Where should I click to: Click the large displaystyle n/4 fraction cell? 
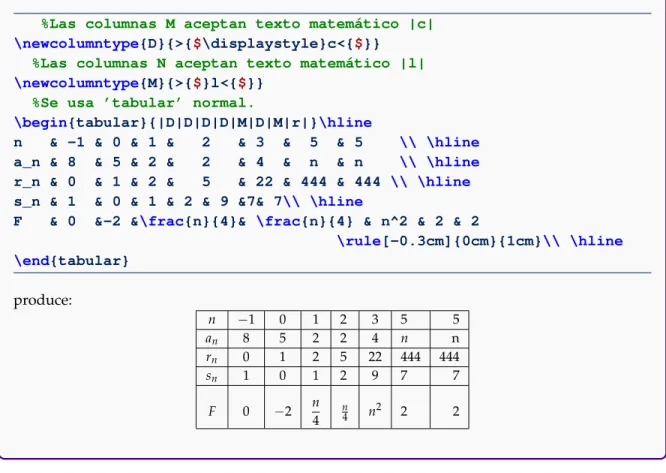pyautogui.click(x=316, y=411)
